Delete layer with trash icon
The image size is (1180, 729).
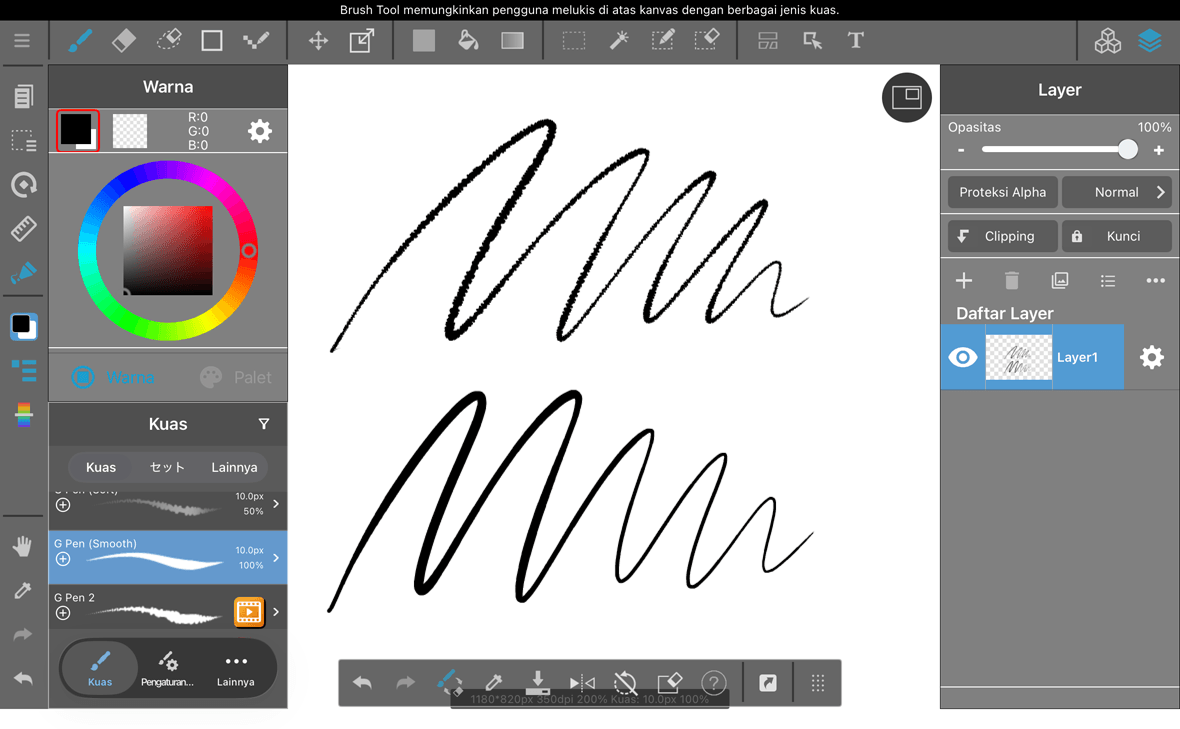(x=1011, y=281)
